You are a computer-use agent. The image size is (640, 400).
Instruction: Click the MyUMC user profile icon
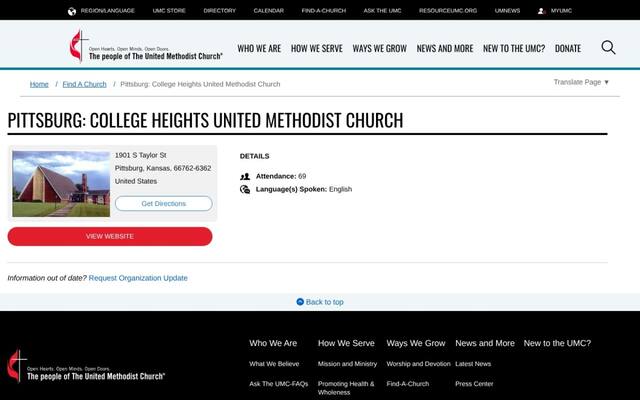click(542, 11)
